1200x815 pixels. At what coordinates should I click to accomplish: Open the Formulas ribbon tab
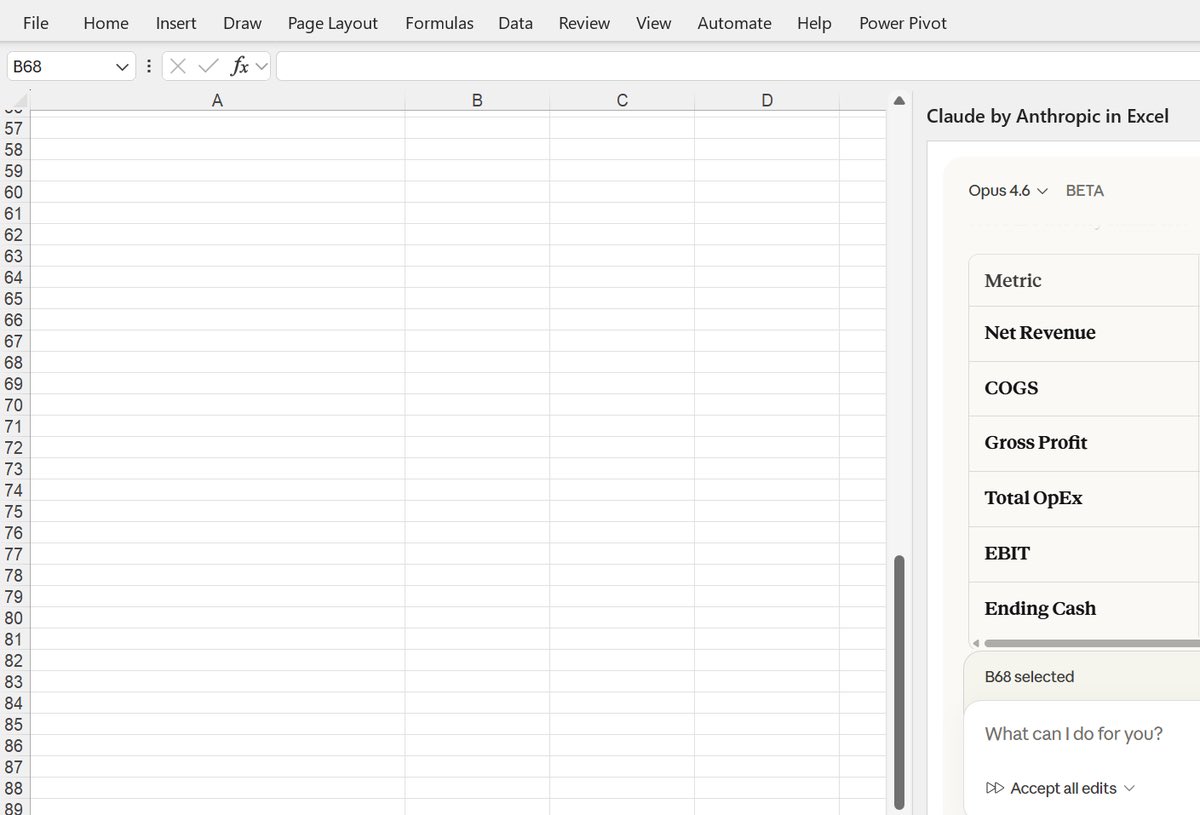[x=439, y=22]
